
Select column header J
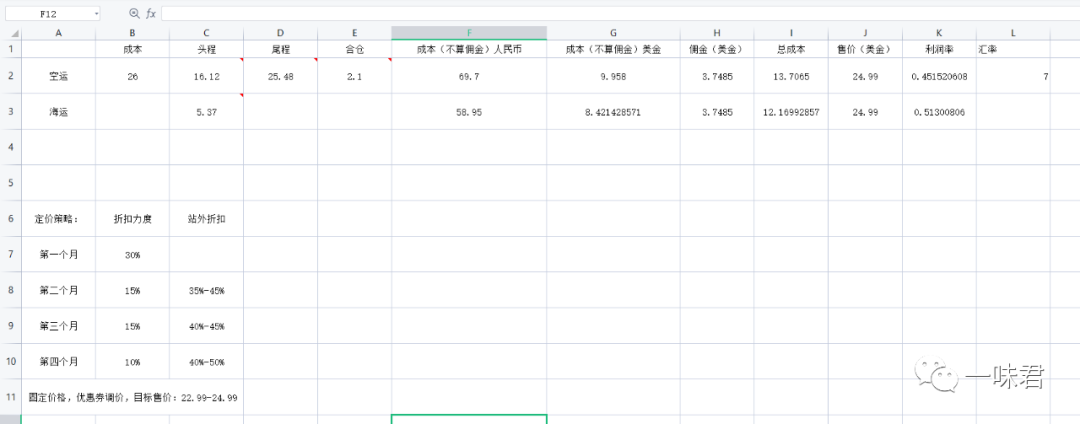coord(865,33)
